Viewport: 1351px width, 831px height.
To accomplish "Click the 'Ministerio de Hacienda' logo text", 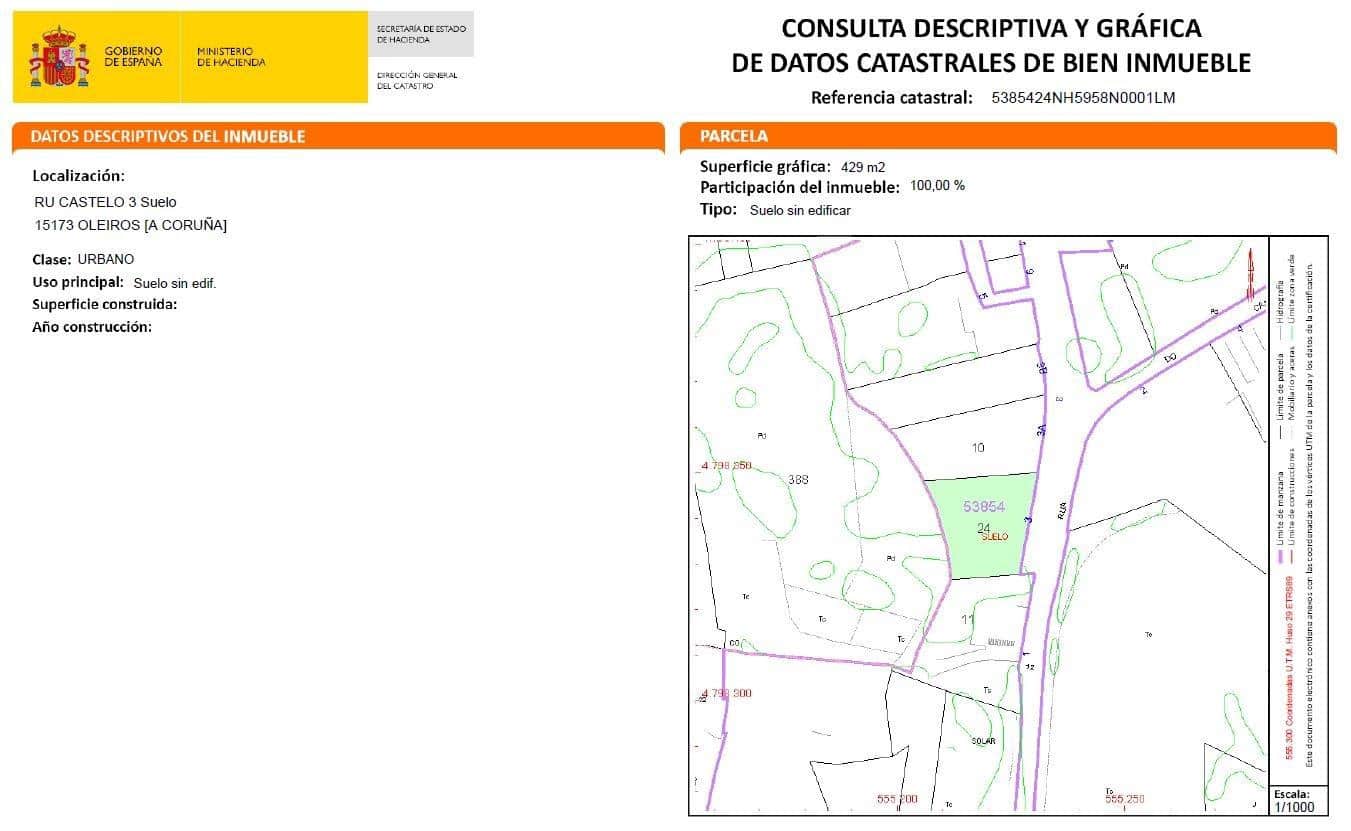I will tap(231, 57).
